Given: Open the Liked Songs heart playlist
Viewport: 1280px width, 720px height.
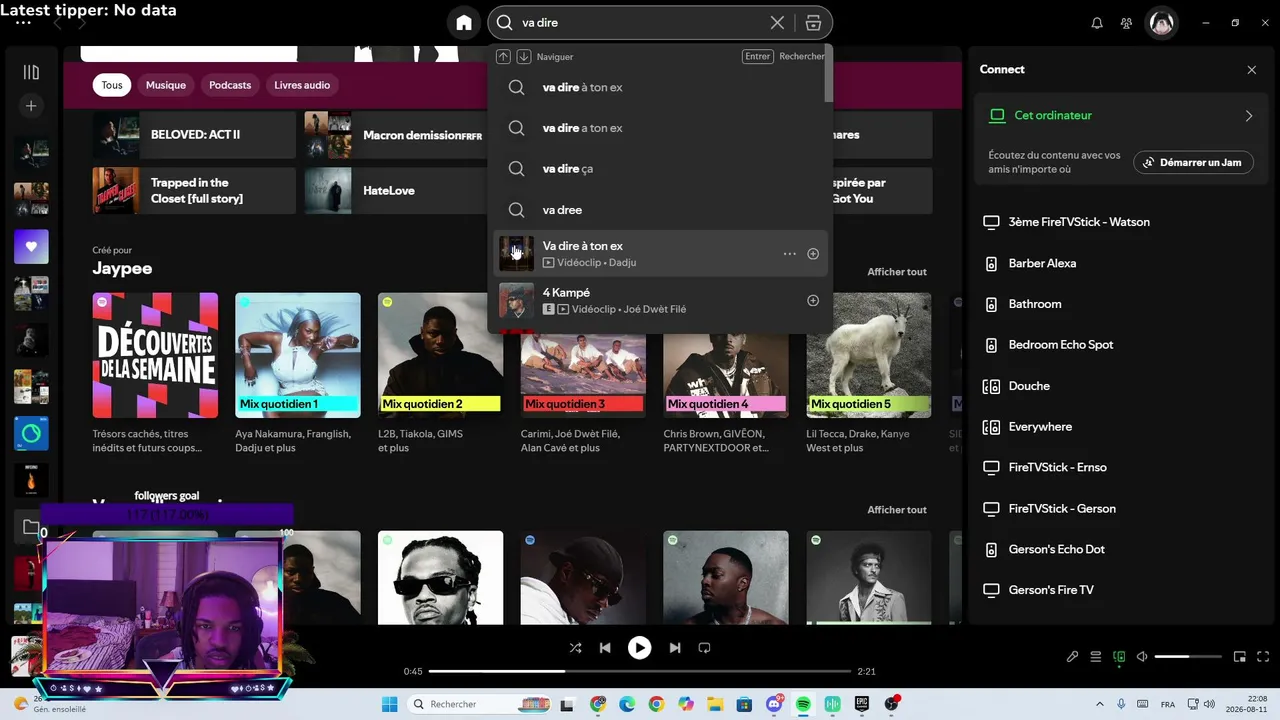Looking at the screenshot, I should pyautogui.click(x=31, y=246).
